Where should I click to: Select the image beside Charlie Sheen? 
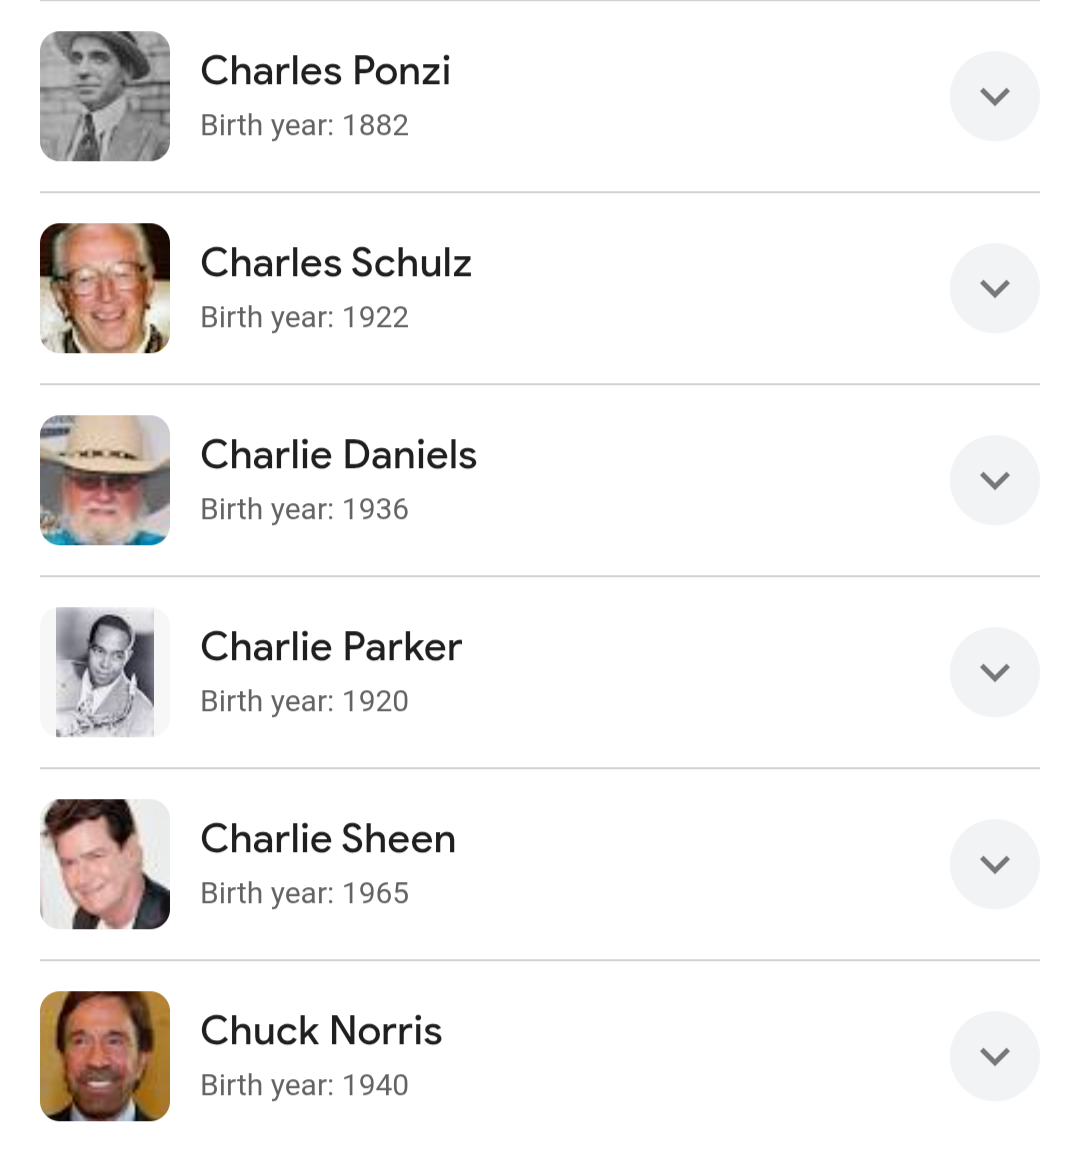point(105,864)
